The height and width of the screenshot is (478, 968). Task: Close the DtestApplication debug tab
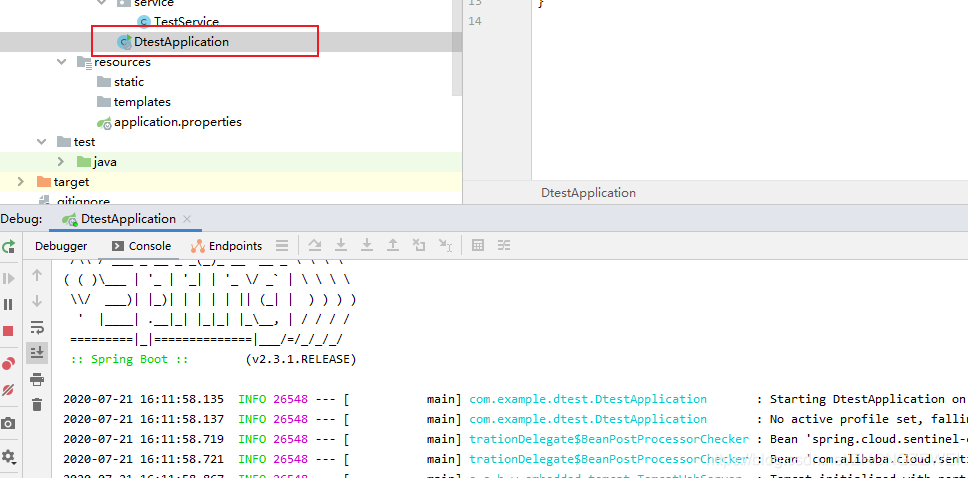click(x=187, y=219)
